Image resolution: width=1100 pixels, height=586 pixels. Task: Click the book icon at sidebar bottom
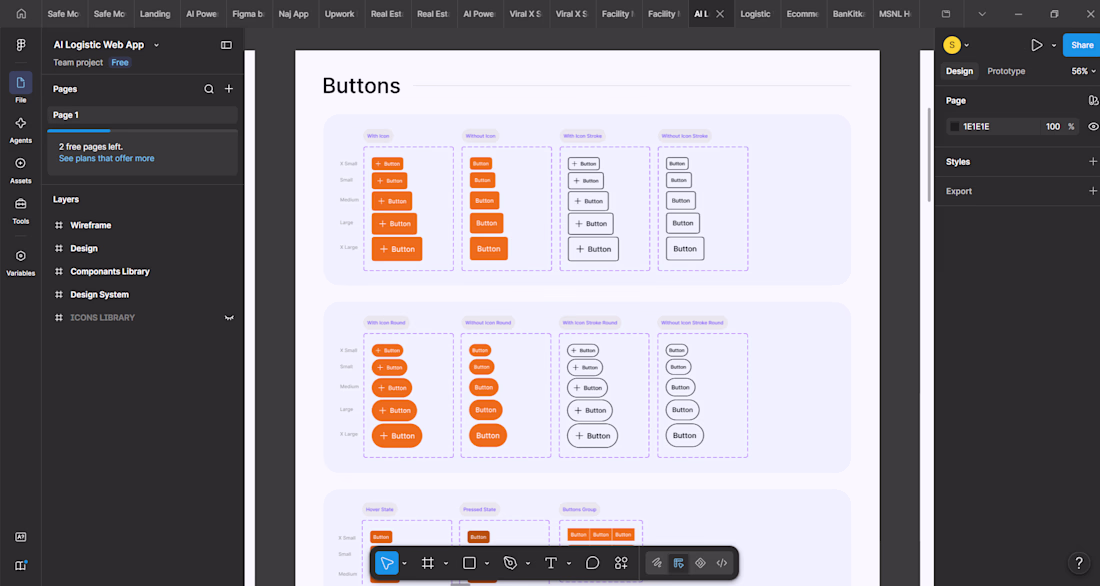tap(20, 565)
